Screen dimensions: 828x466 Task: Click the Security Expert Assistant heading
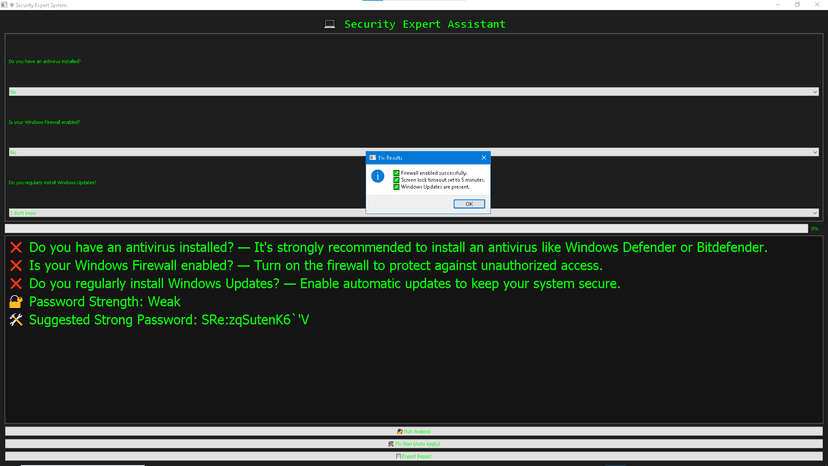tap(425, 24)
